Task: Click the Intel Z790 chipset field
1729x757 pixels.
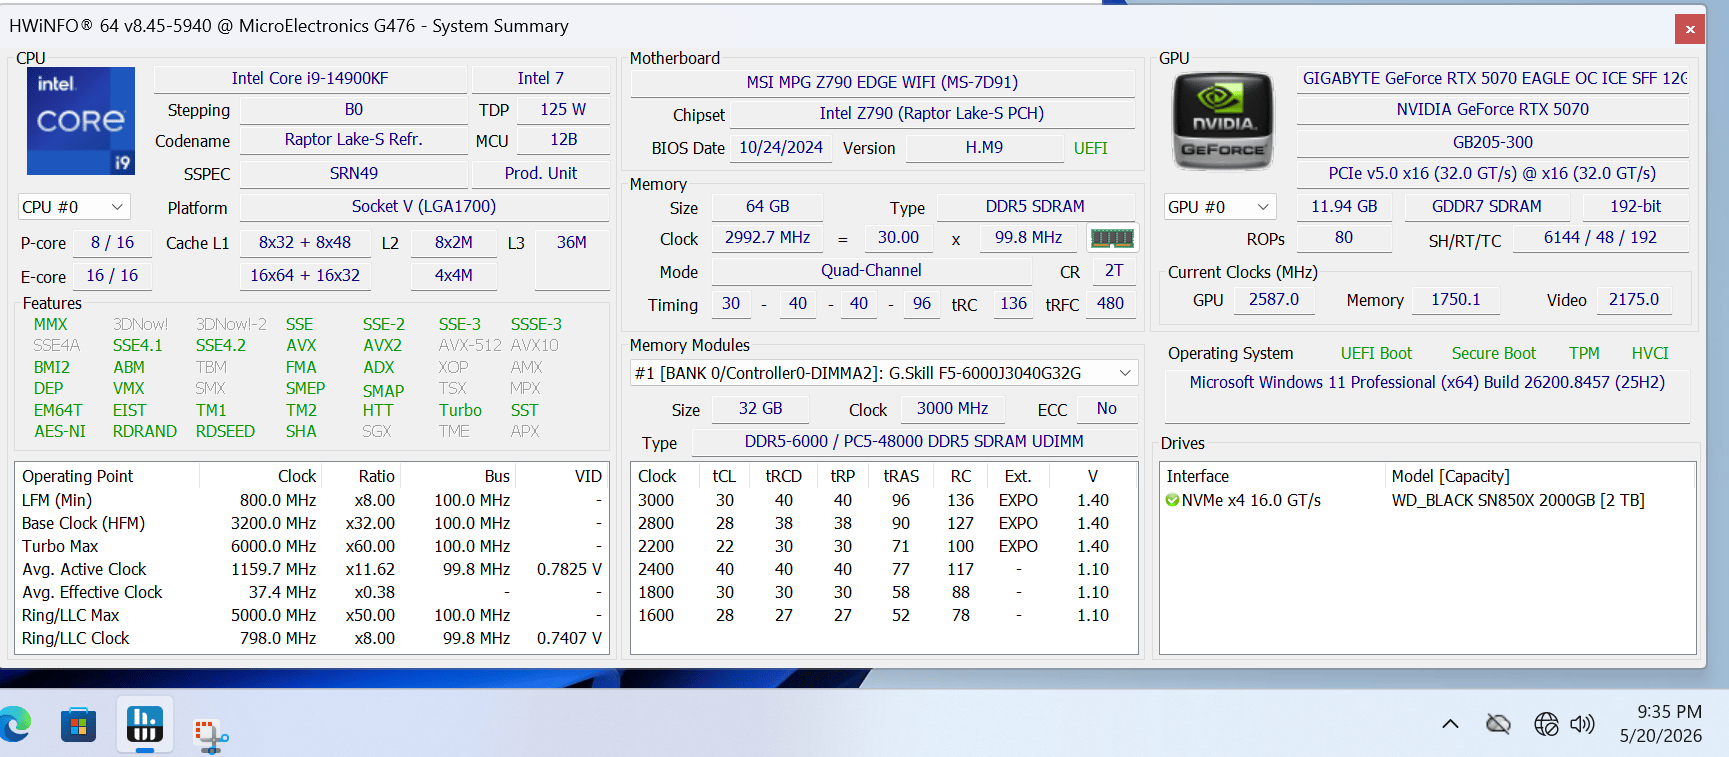Action: point(932,113)
